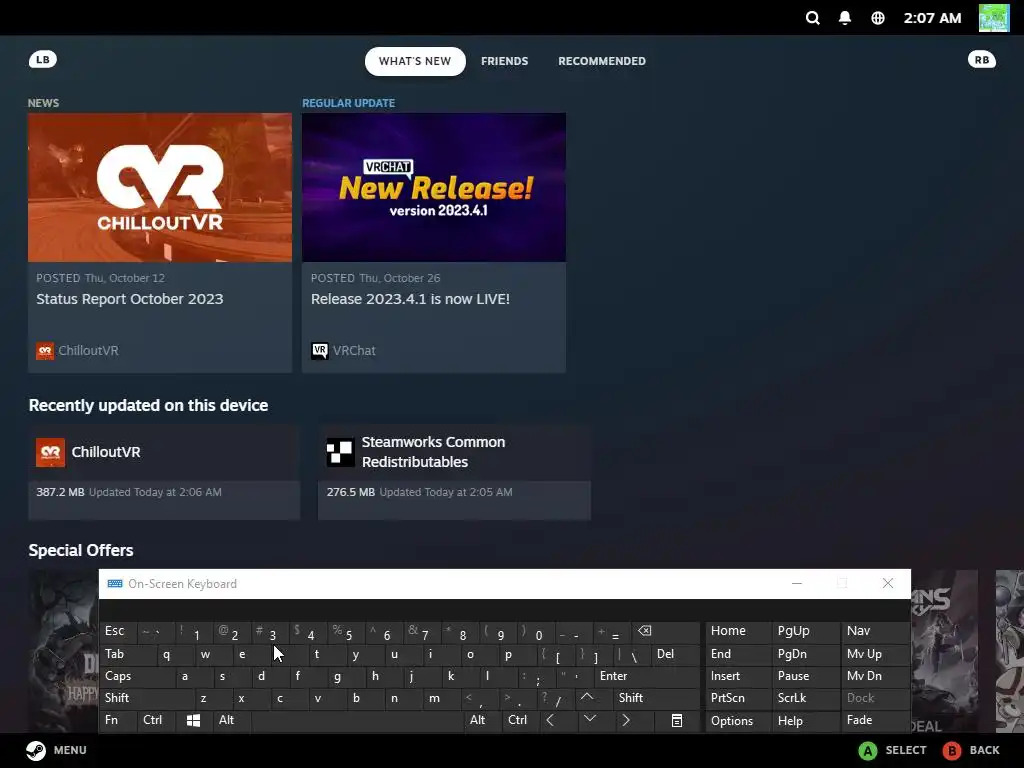Open the Options key on keyboard
1024x768 pixels.
point(739,720)
